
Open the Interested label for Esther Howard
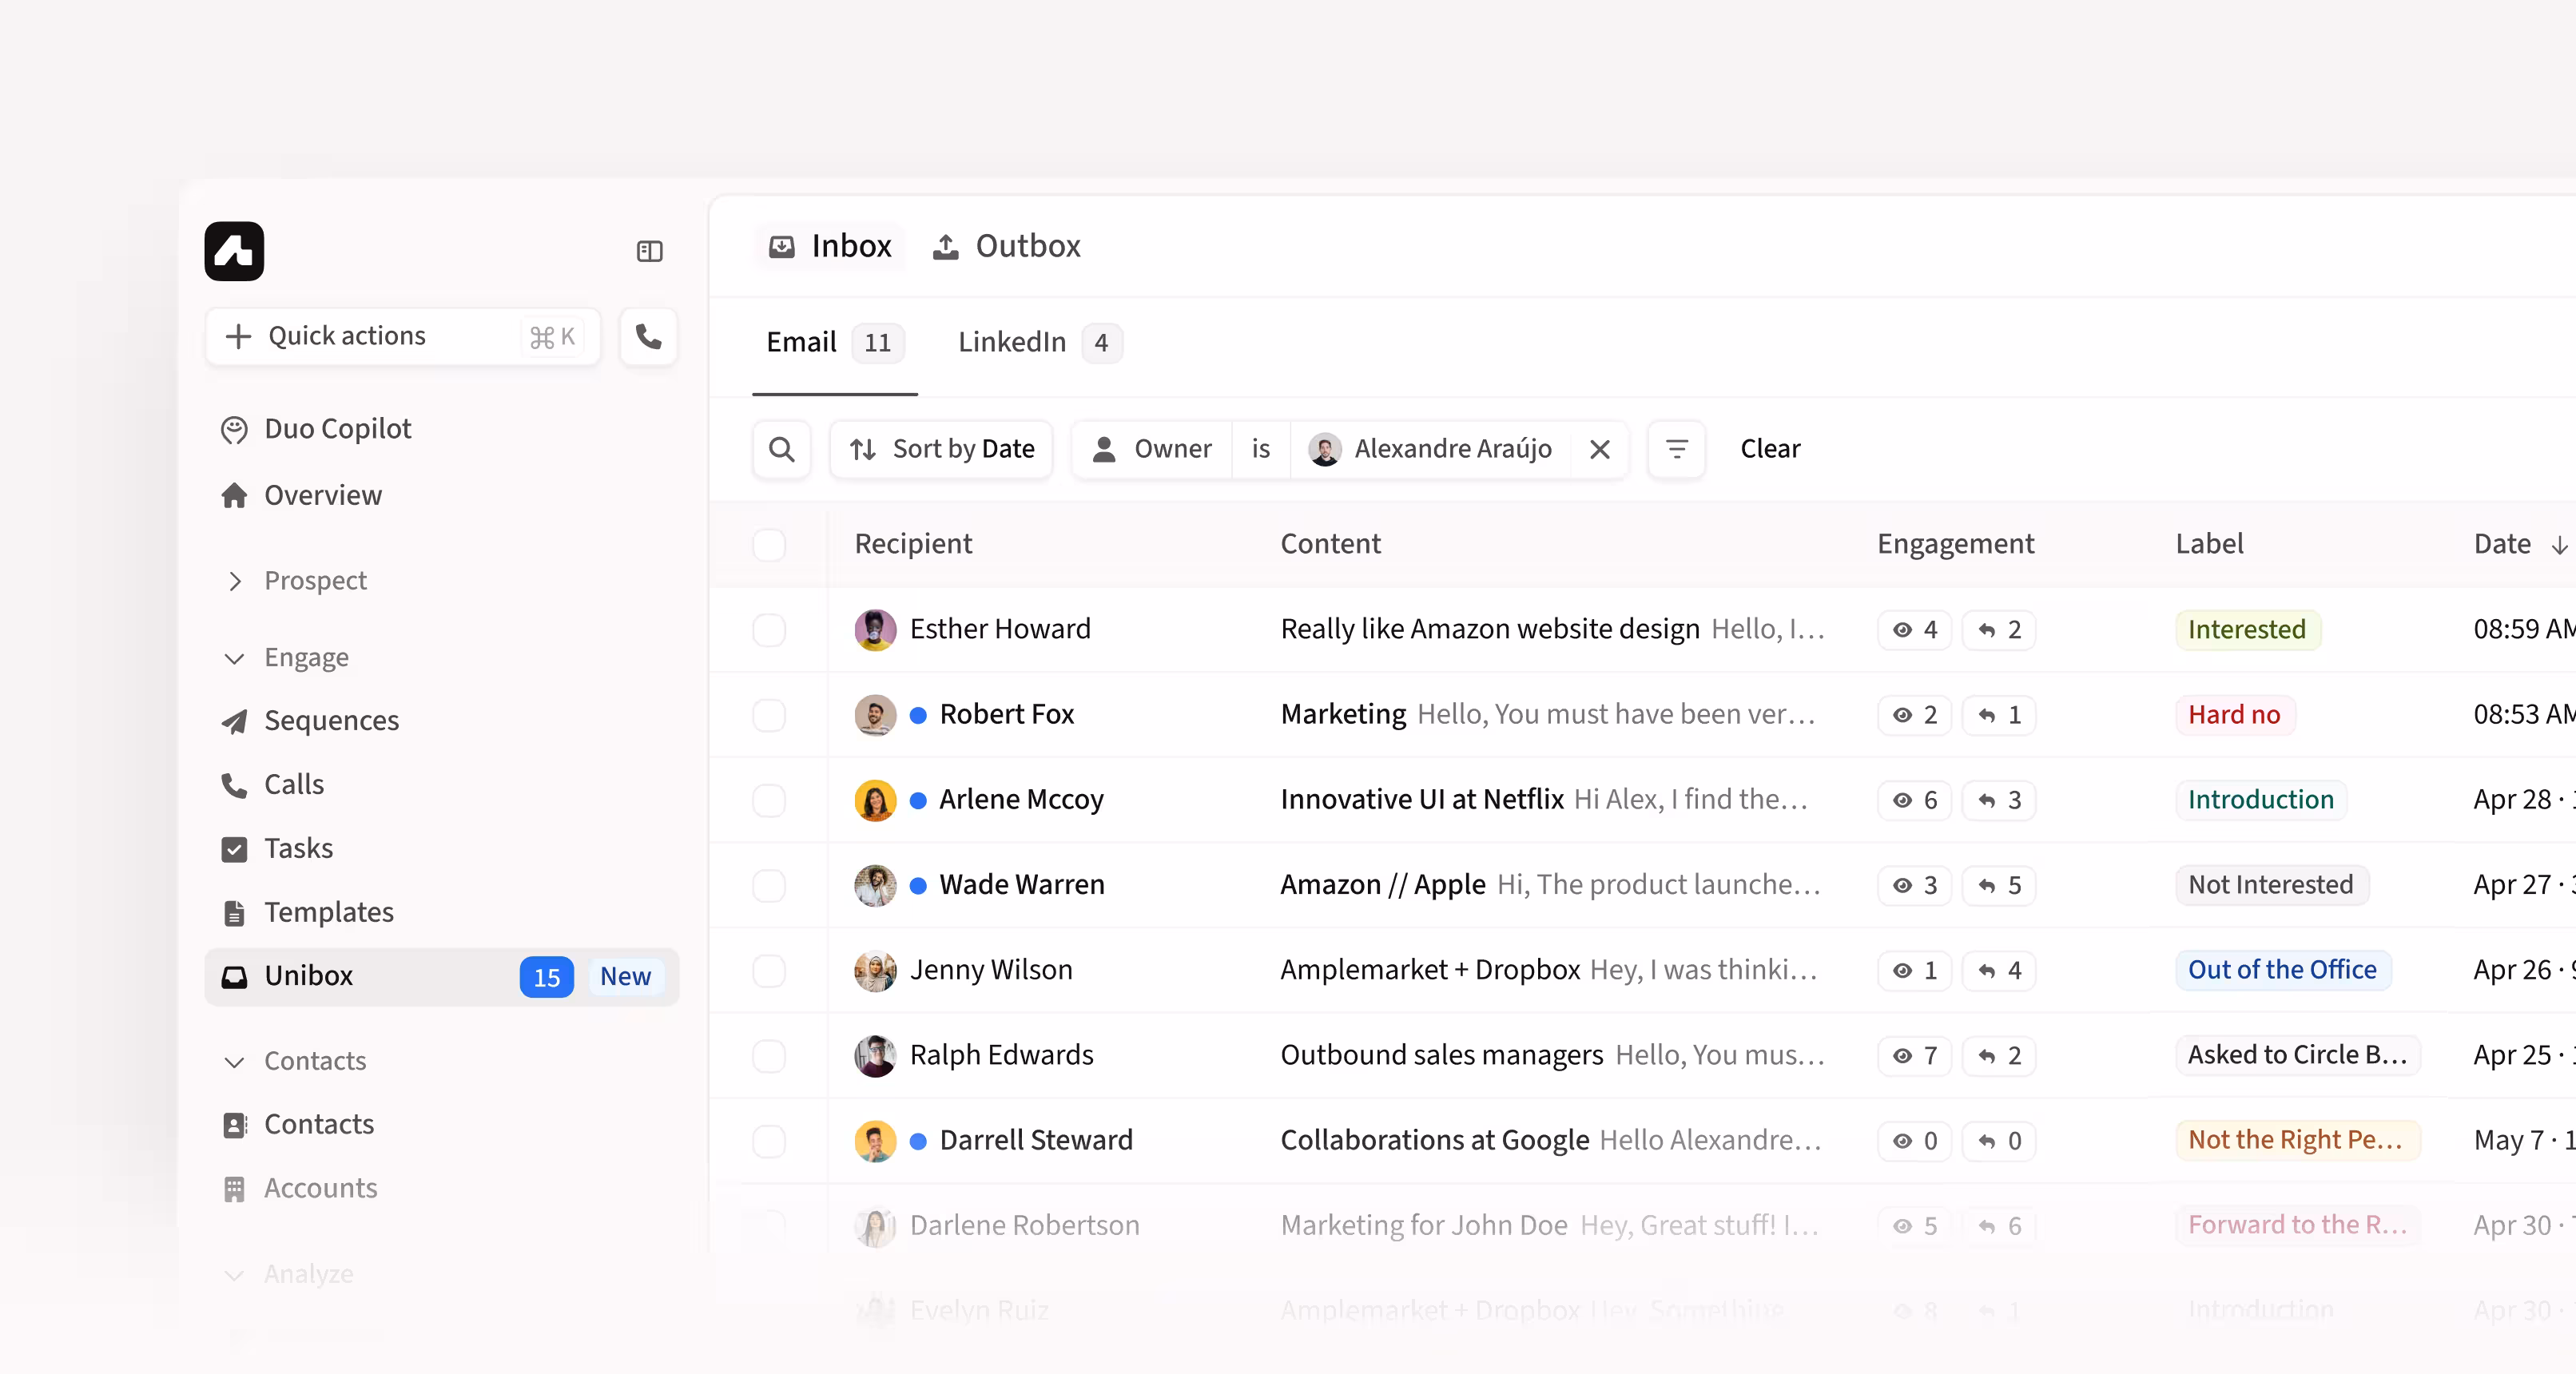[x=2247, y=630]
